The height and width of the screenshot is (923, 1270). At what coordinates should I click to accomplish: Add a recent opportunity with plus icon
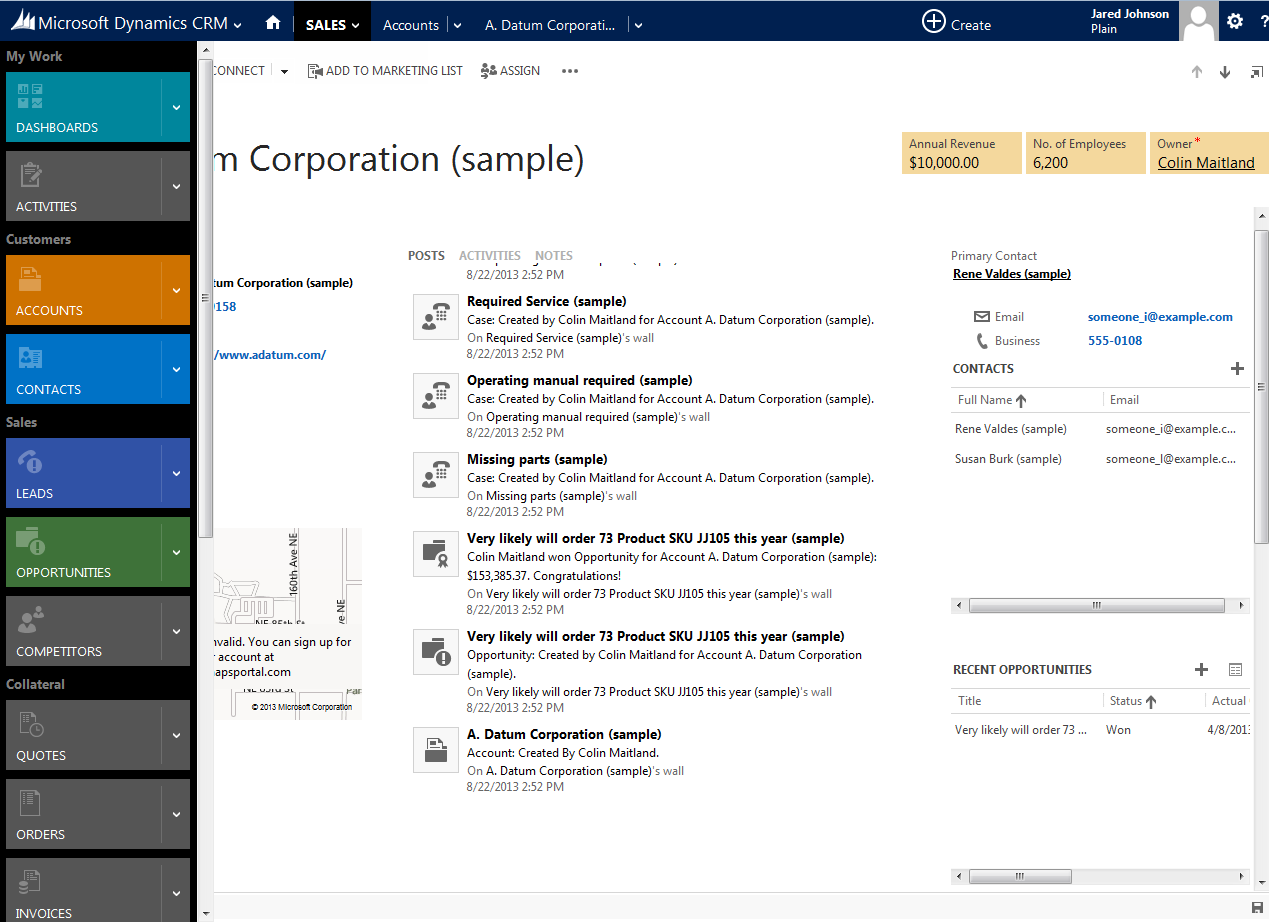(1202, 670)
